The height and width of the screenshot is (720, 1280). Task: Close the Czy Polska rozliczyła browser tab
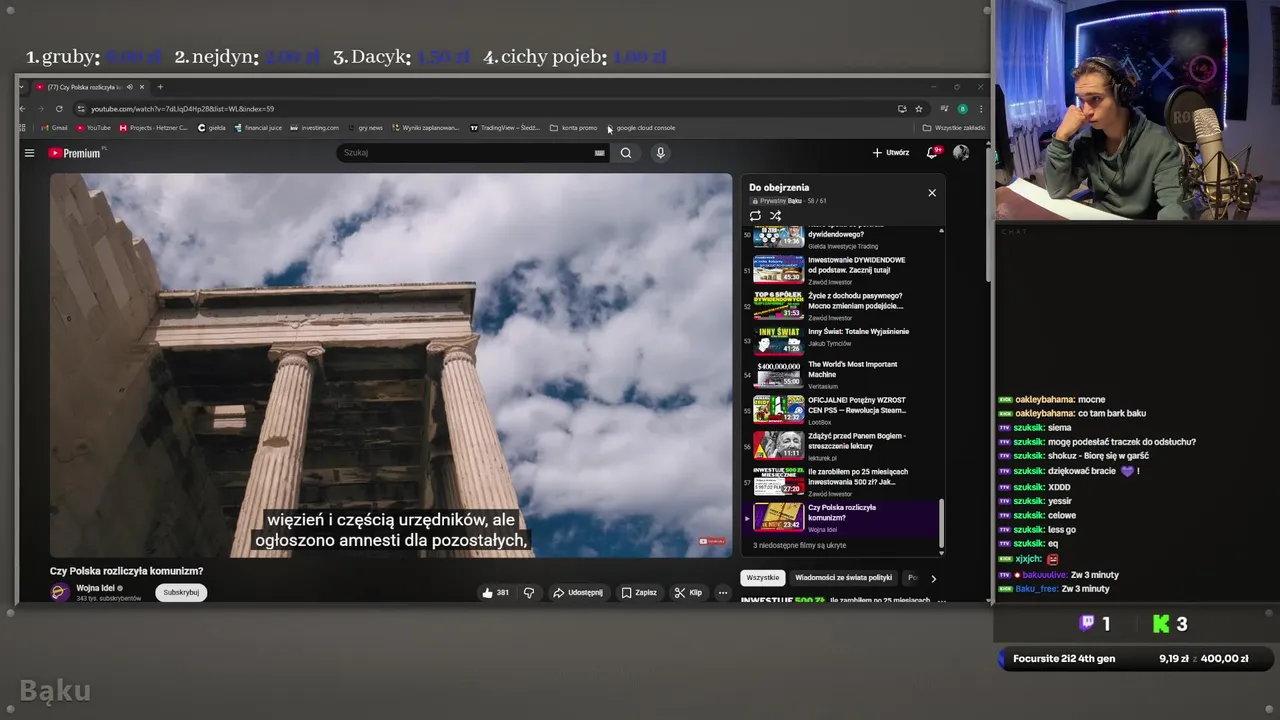coord(142,87)
